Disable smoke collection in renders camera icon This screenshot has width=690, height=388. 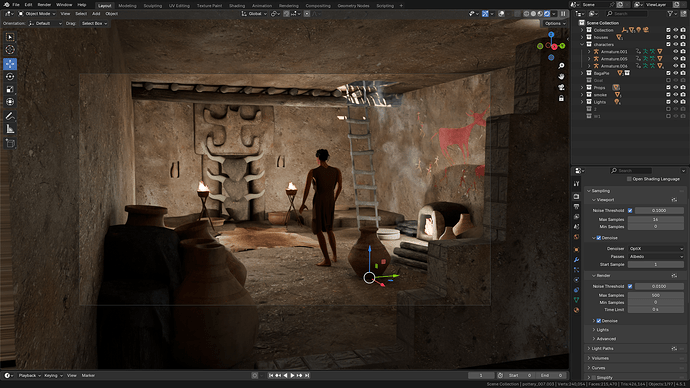(683, 95)
